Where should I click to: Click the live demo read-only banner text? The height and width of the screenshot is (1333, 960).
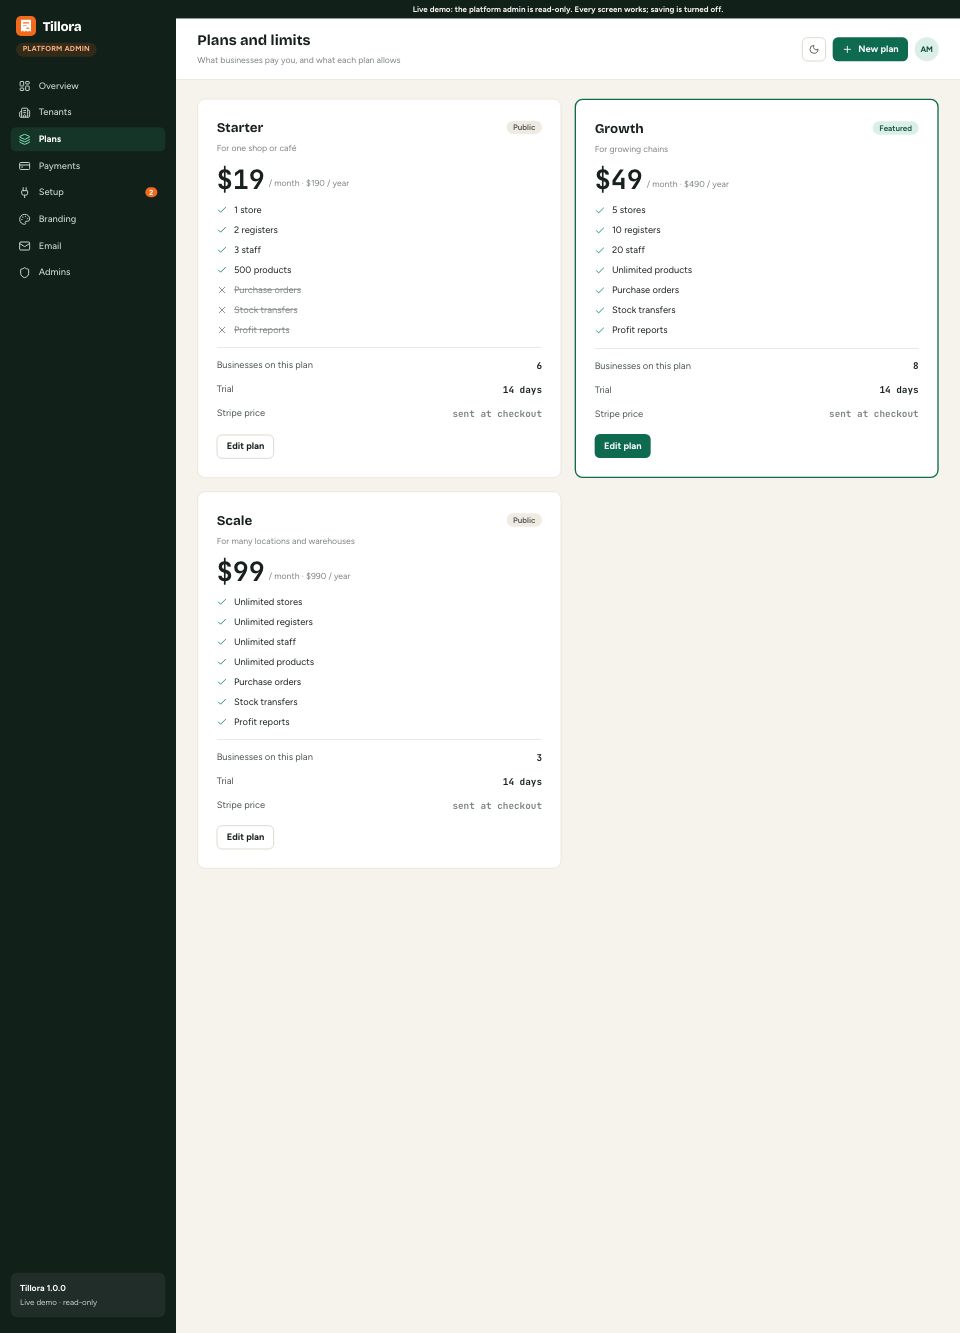click(568, 9)
